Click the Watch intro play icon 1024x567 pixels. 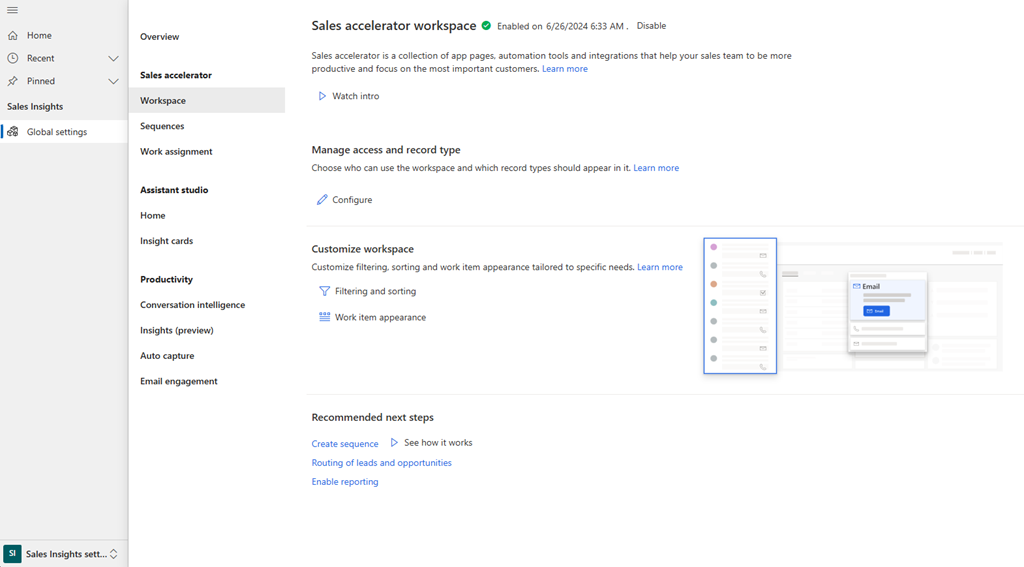(x=322, y=96)
